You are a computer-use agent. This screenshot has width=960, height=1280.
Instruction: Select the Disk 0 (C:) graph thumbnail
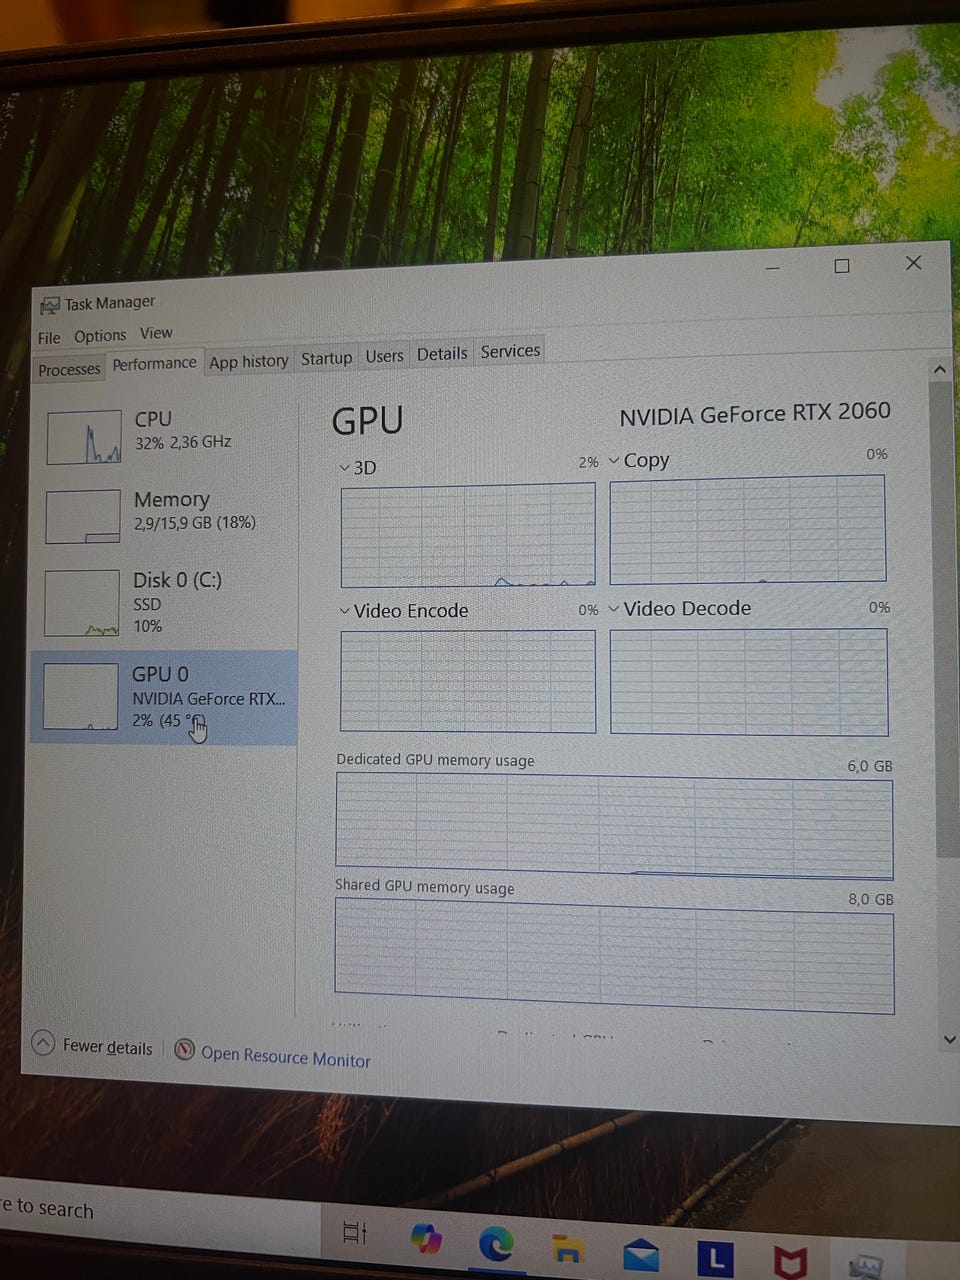[x=82, y=603]
